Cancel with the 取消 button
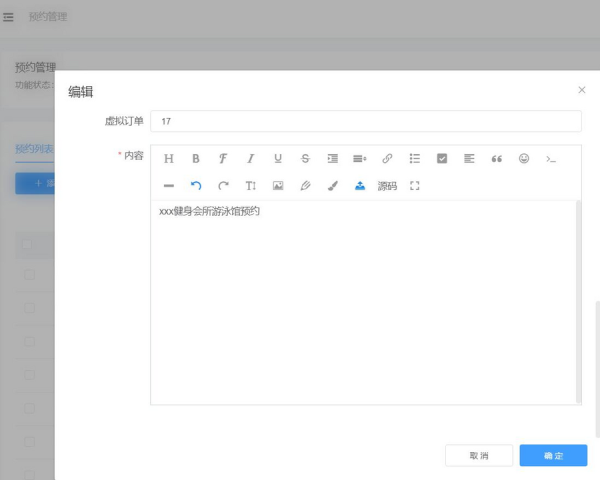Image resolution: width=600 pixels, height=480 pixels. [x=479, y=456]
